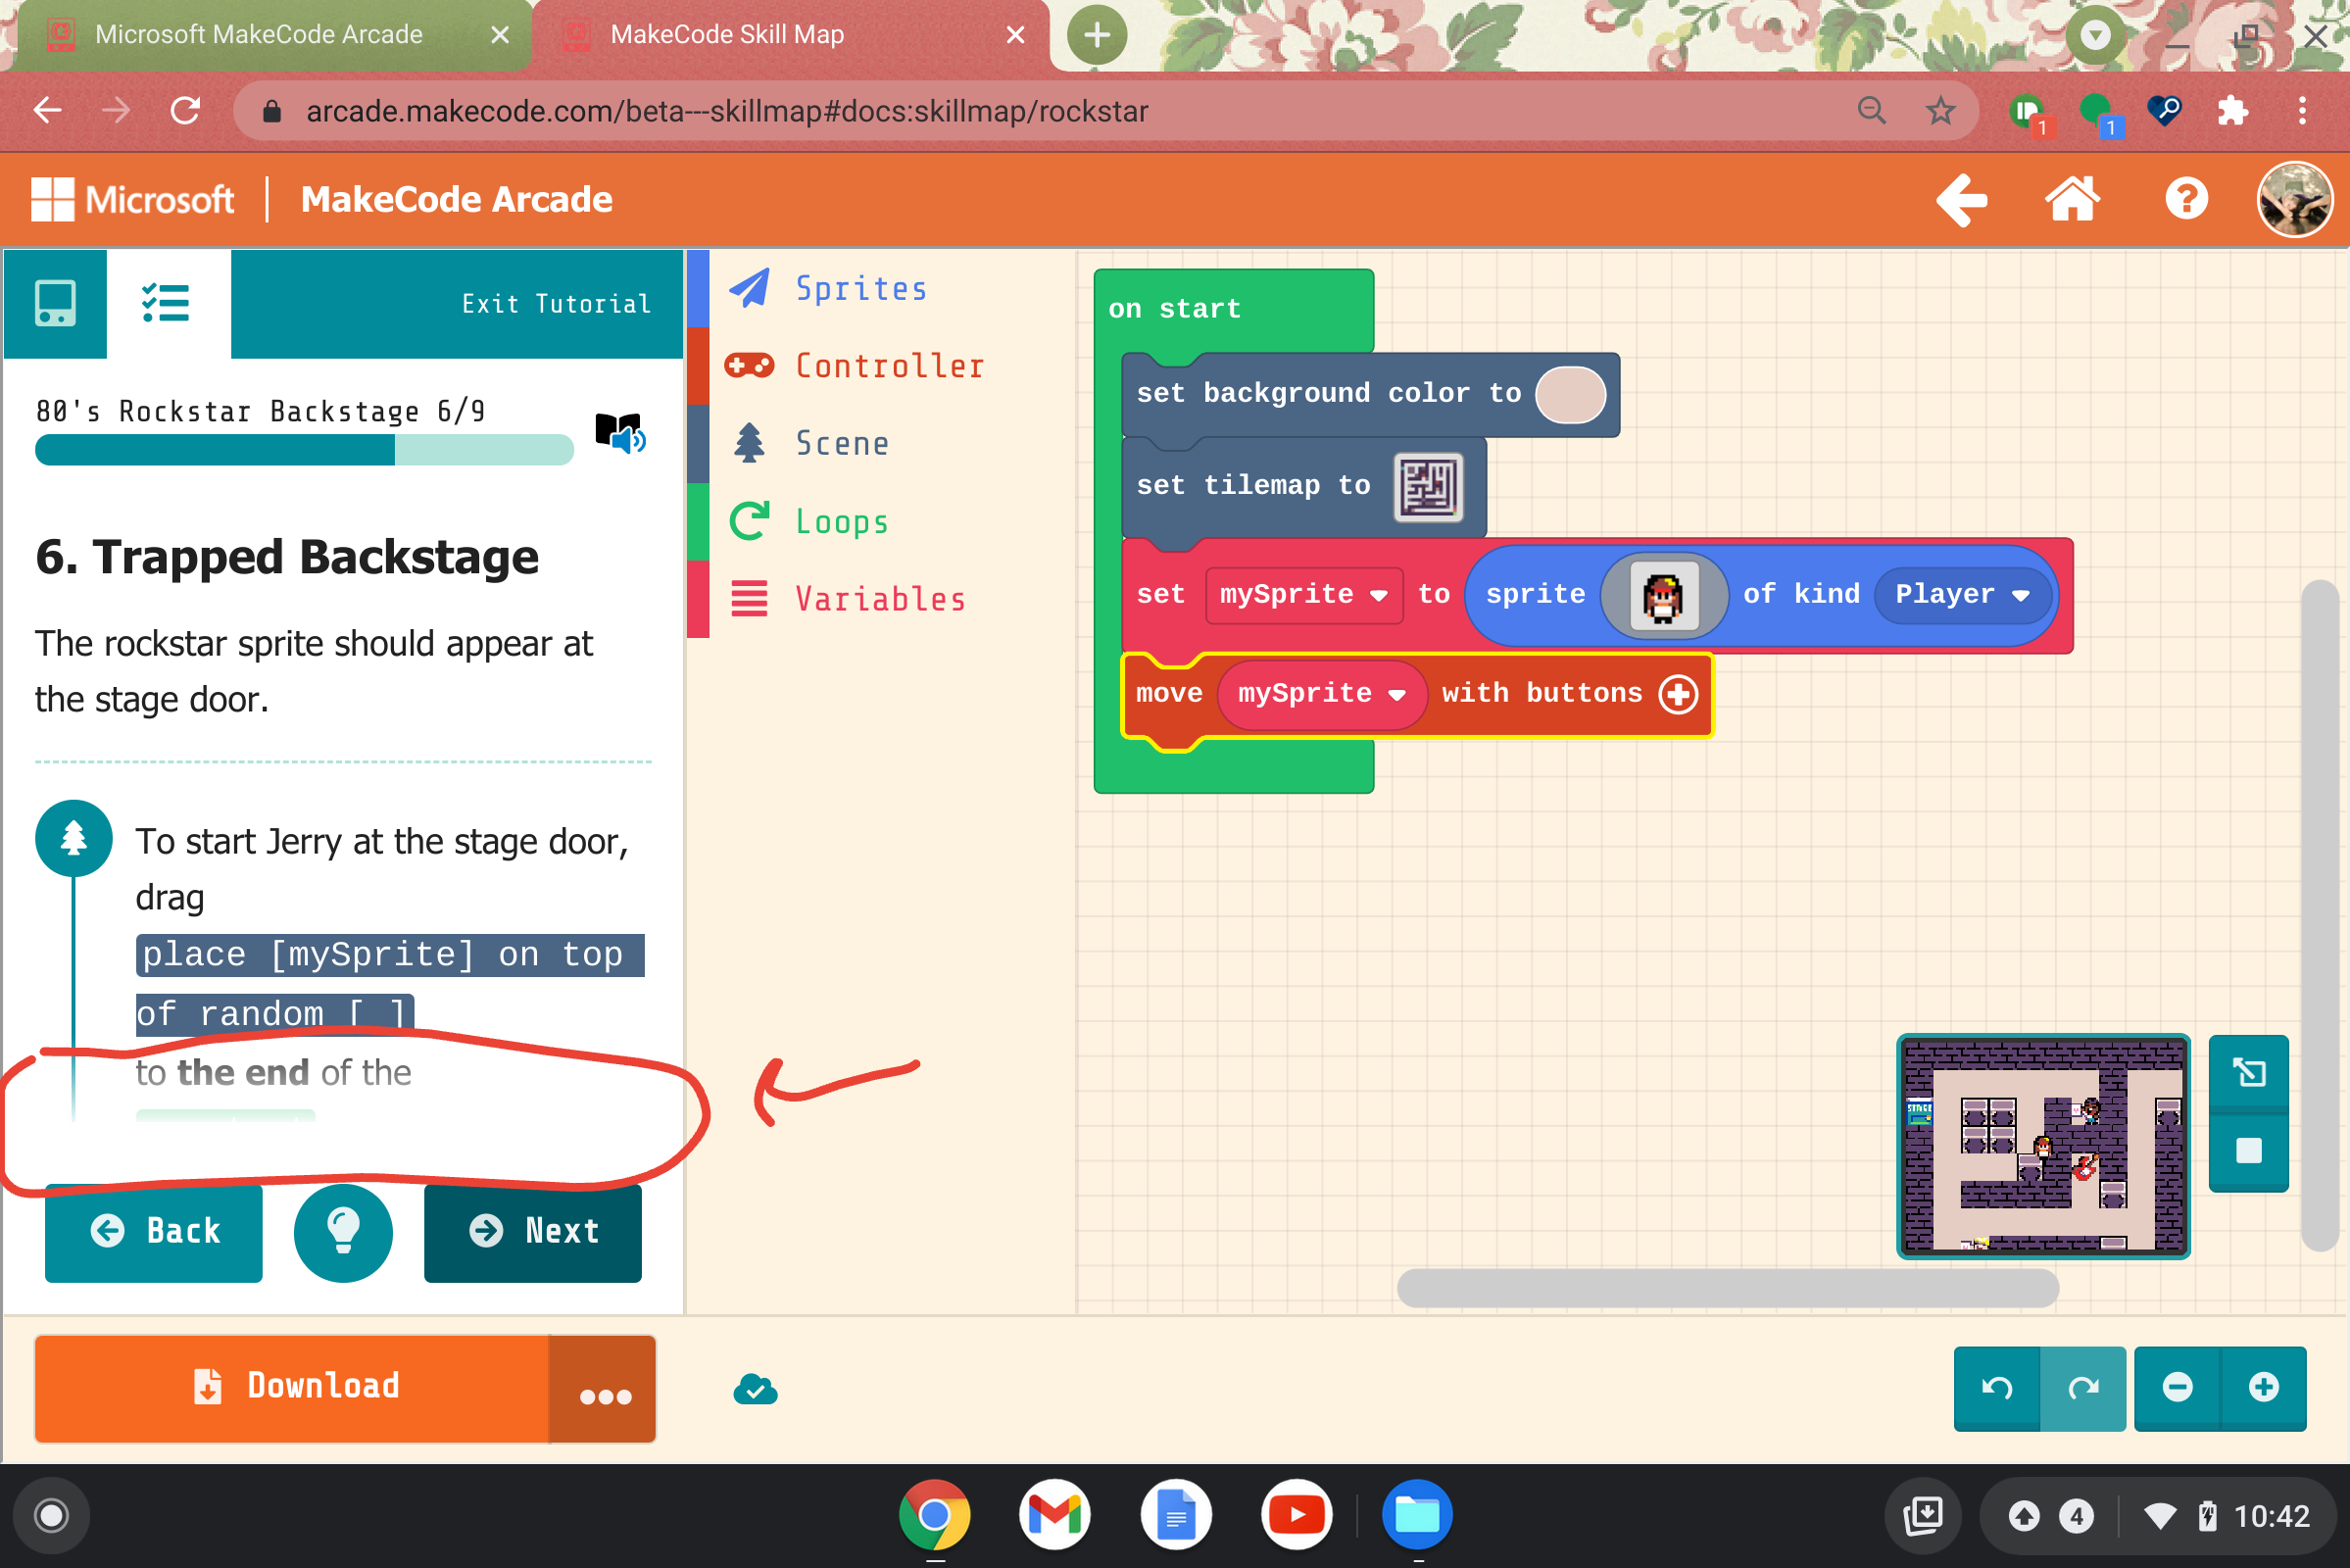Screen dimensions: 2350x1568
Task: Click Next to advance the tutorial
Action: coord(533,1232)
